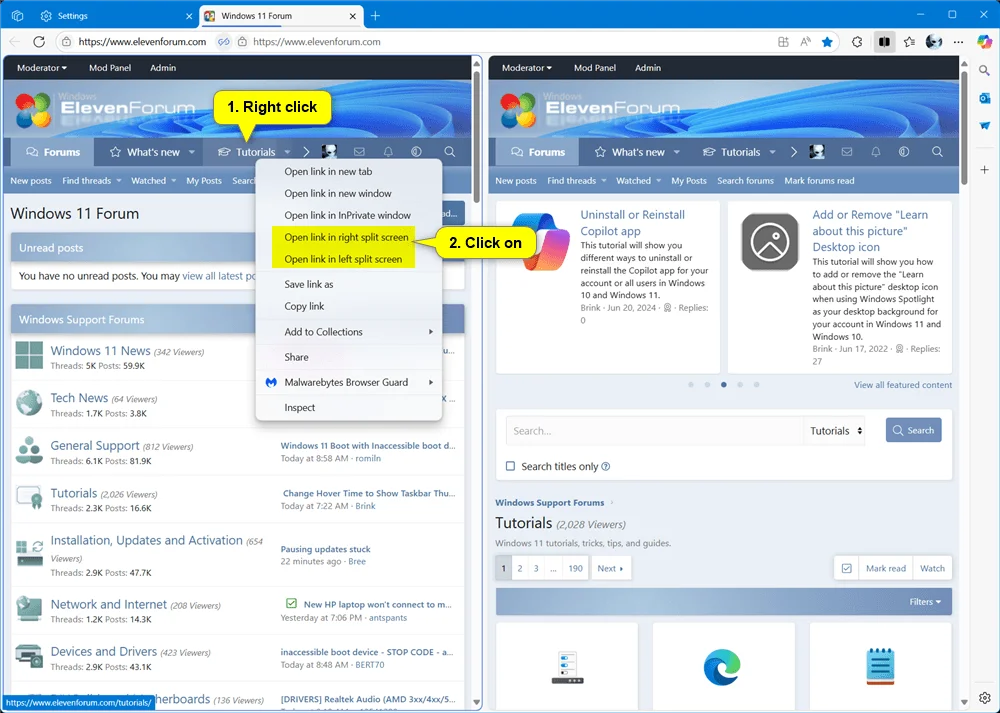This screenshot has width=1000, height=713.
Task: Expand the What's new arrow in the left pane
Action: pyautogui.click(x=191, y=152)
